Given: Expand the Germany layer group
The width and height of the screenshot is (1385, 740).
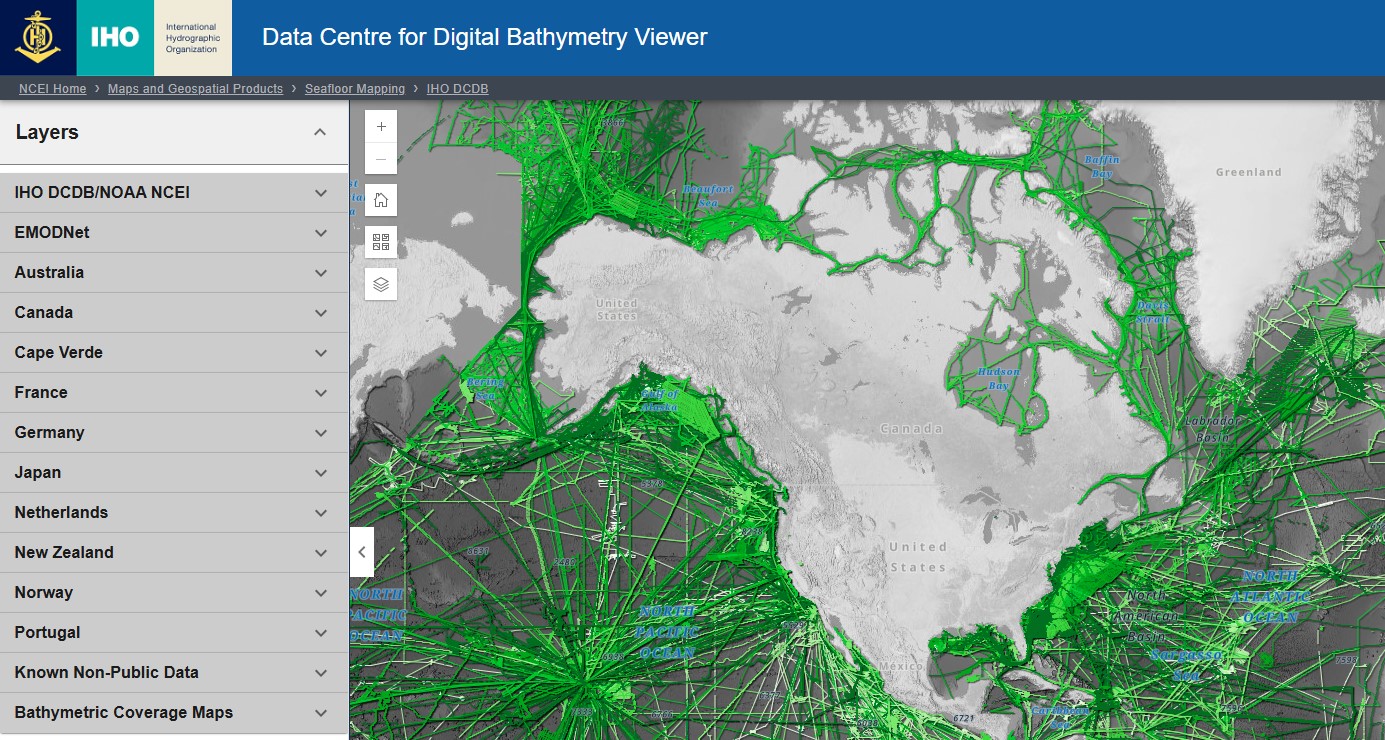Looking at the screenshot, I should (x=174, y=433).
